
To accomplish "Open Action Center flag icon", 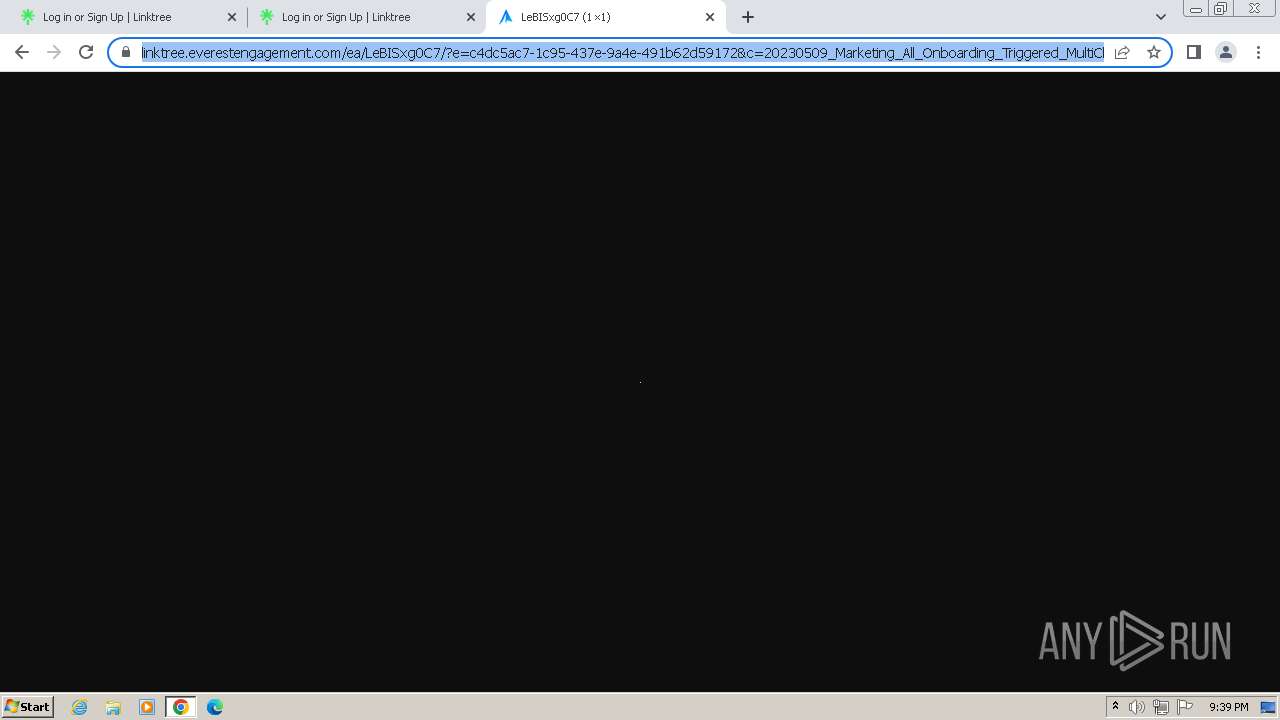I will coord(1185,707).
